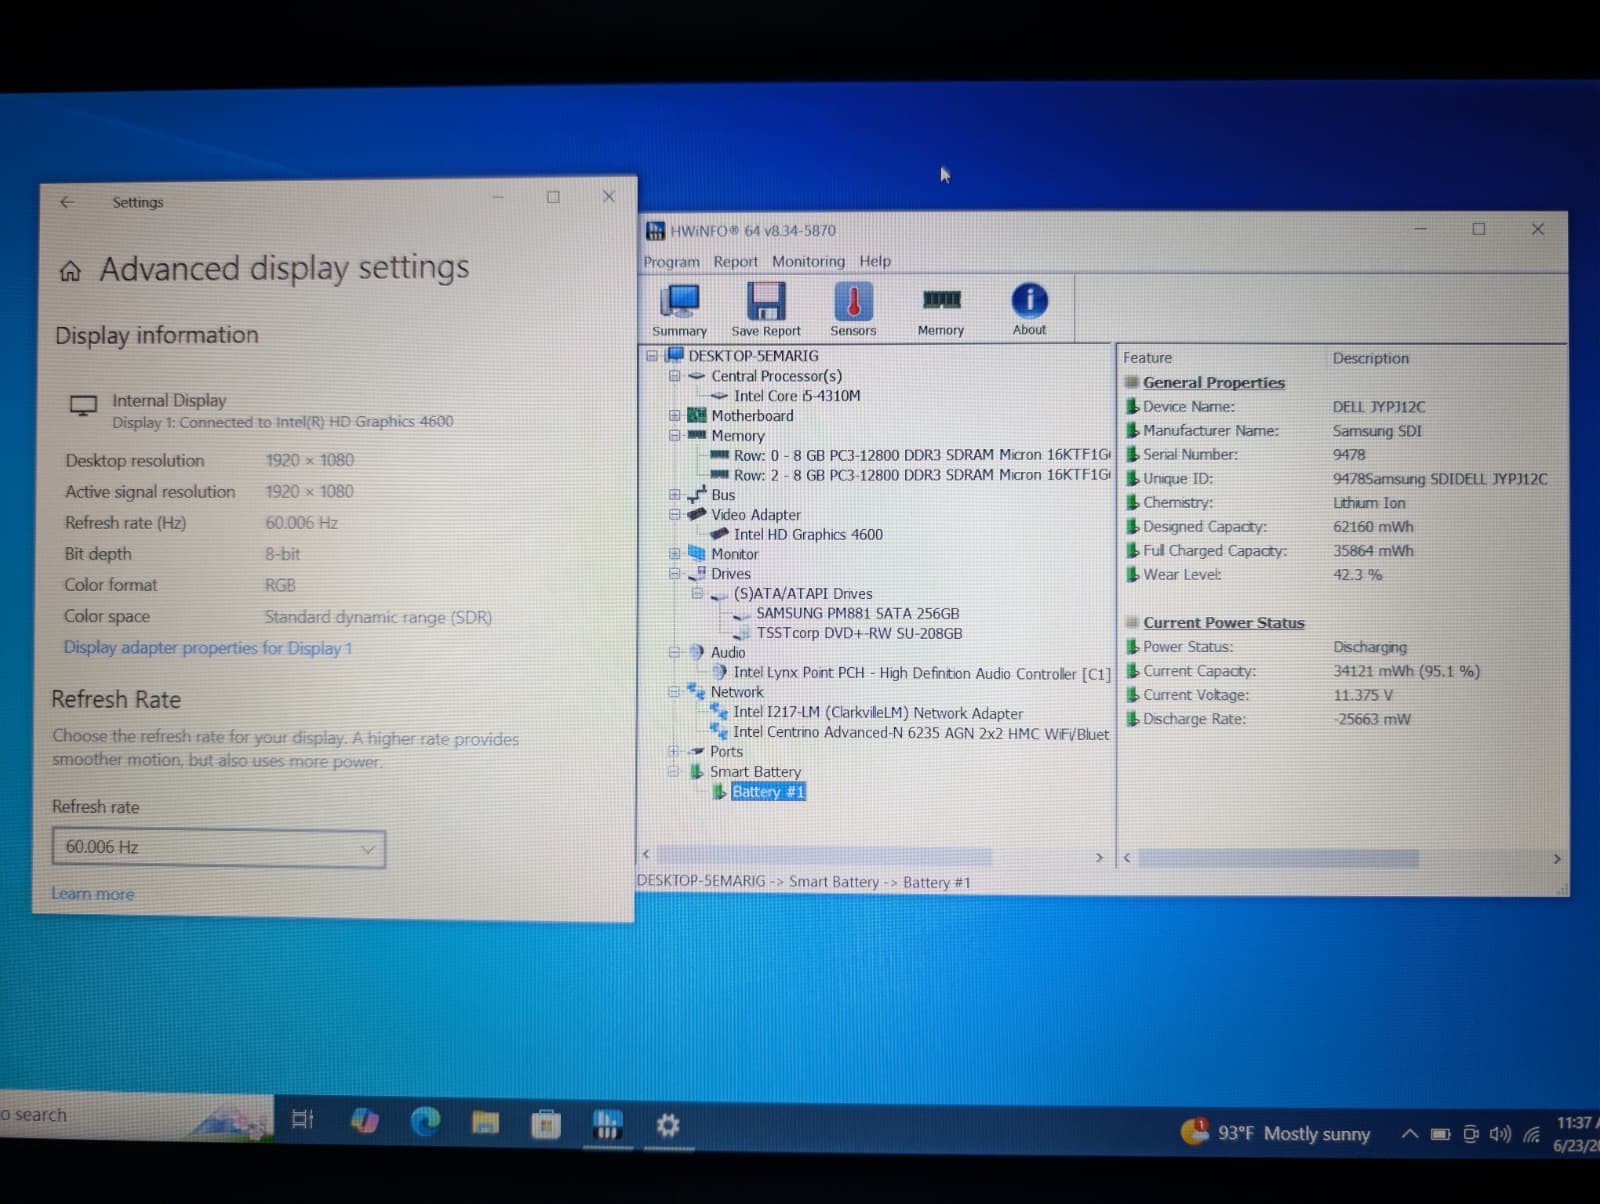Open the Copilot taskbar icon
This screenshot has width=1600, height=1204.
[x=364, y=1121]
